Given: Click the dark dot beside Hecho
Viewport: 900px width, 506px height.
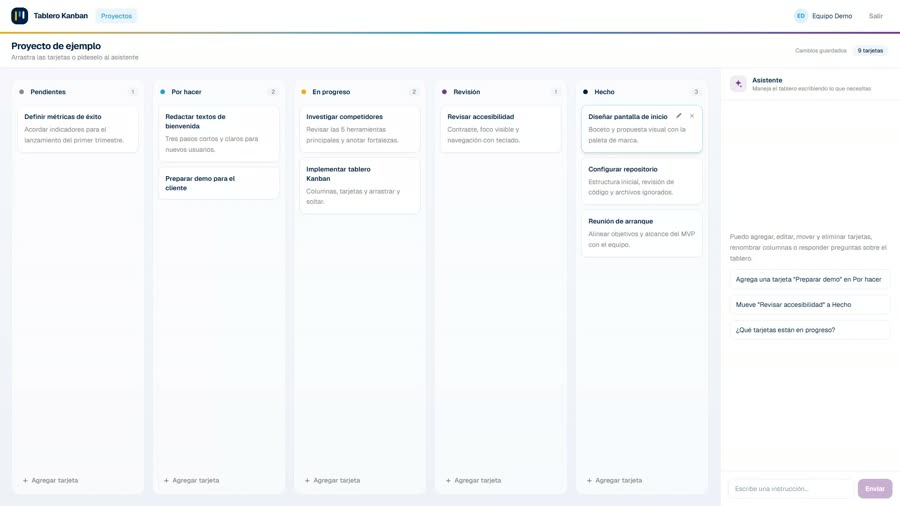Looking at the screenshot, I should click(x=585, y=92).
